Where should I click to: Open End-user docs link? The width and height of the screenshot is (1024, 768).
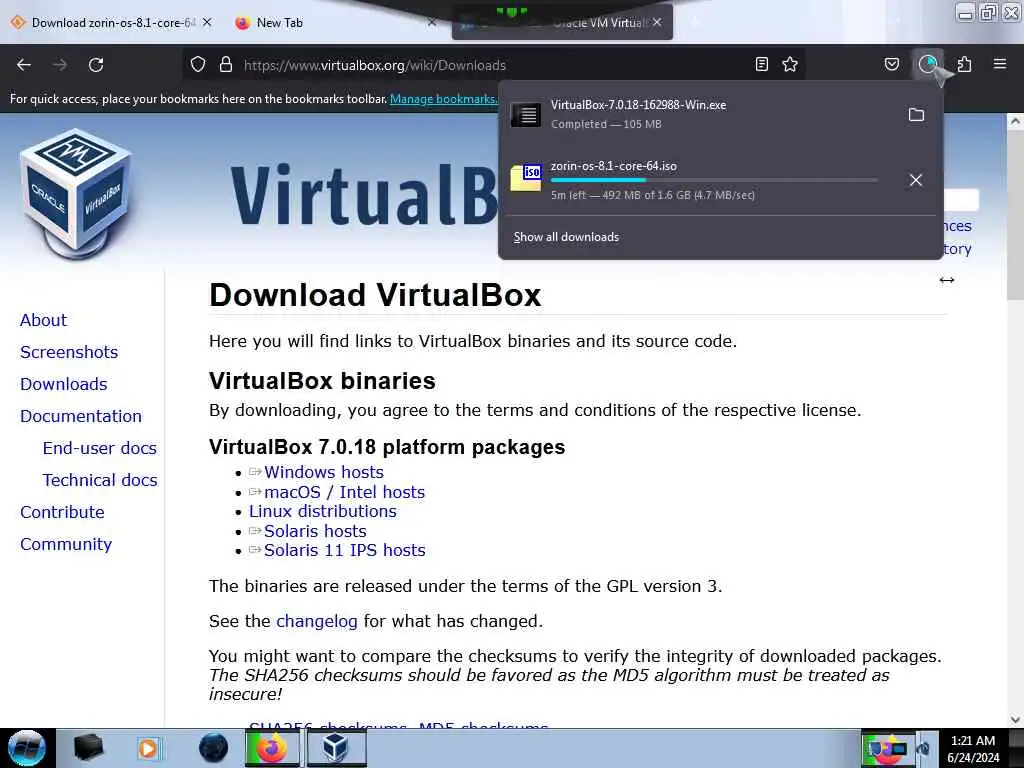100,448
